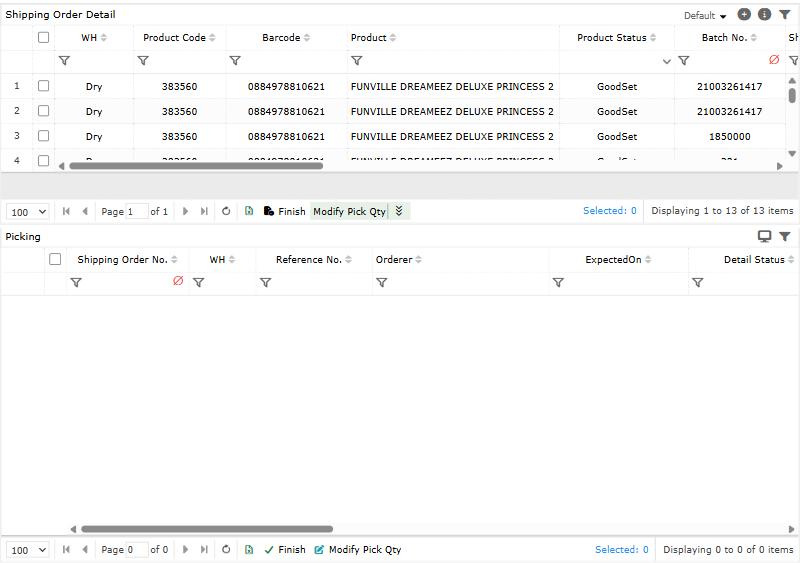Viewport: 800px width, 563px height.
Task: Toggle the filter funnel in Picking header
Action: tap(785, 236)
